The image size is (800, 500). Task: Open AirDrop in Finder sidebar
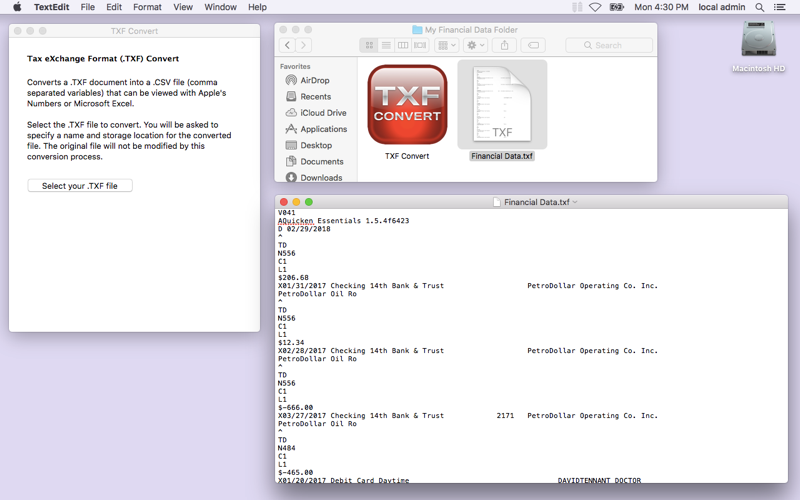pyautogui.click(x=315, y=80)
